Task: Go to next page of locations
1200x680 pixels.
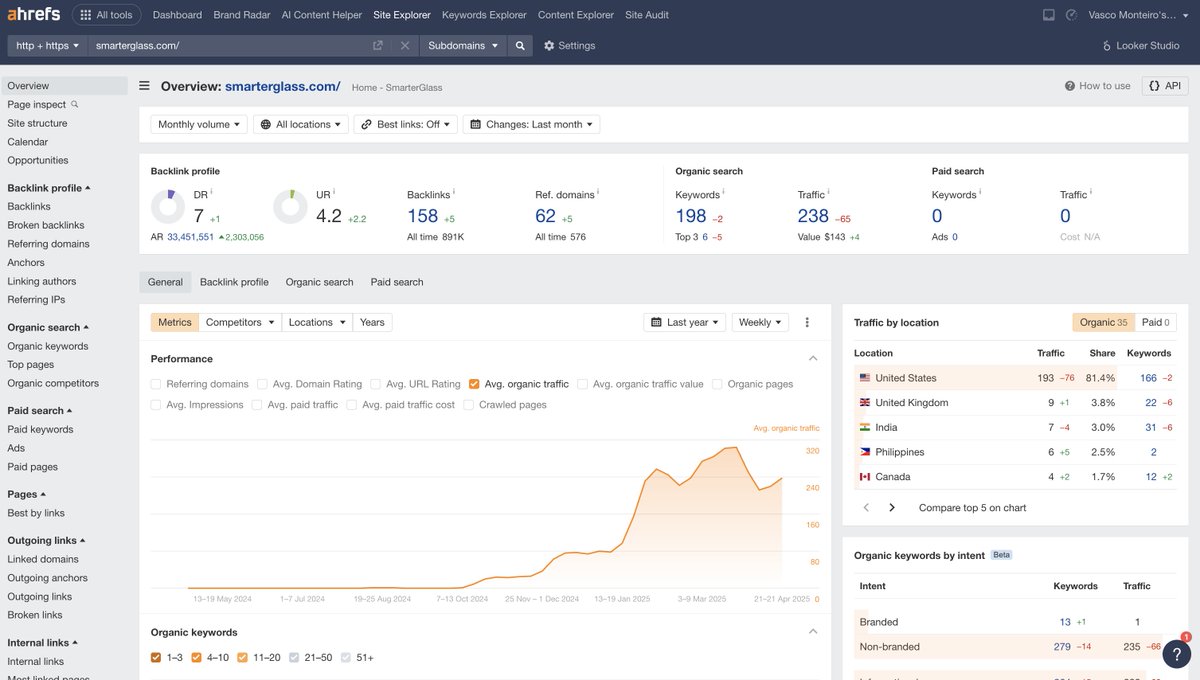Action: (892, 508)
